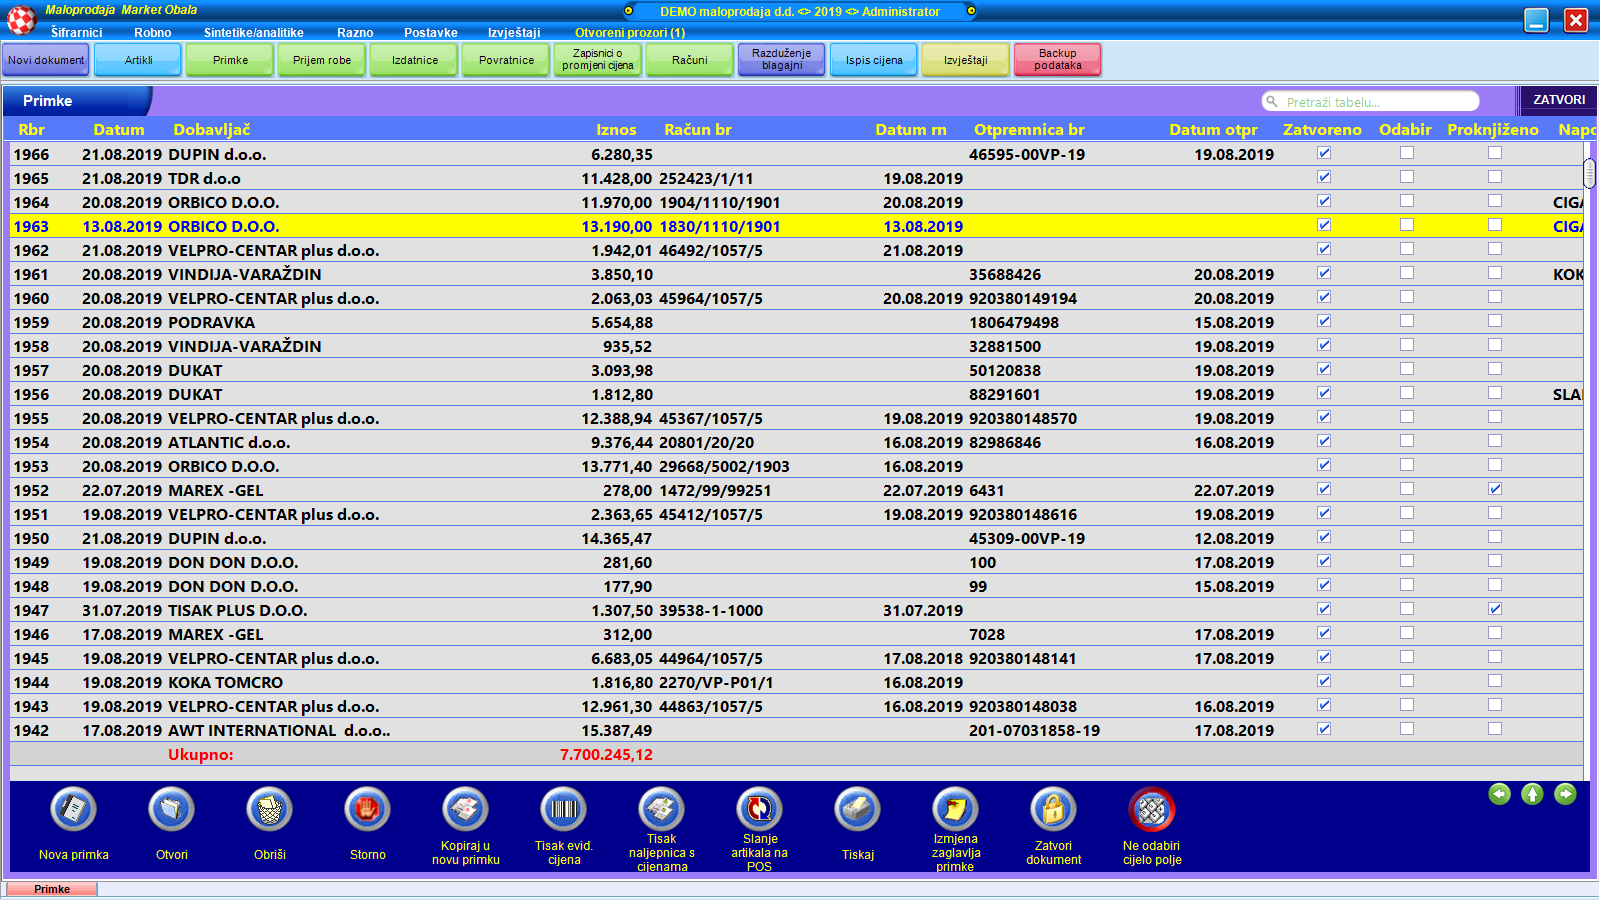Image resolution: width=1600 pixels, height=900 pixels.
Task: Click the Nova primka icon
Action: (73, 810)
